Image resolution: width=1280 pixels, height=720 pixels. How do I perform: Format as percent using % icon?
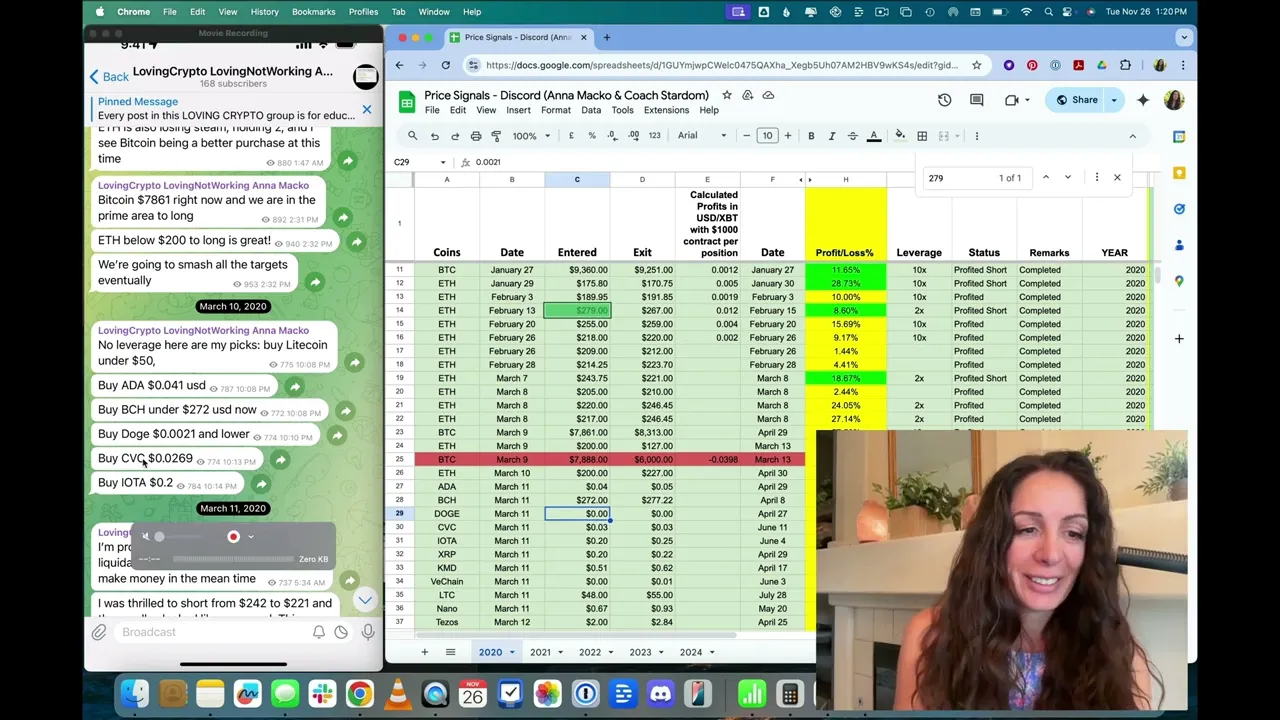pos(592,136)
